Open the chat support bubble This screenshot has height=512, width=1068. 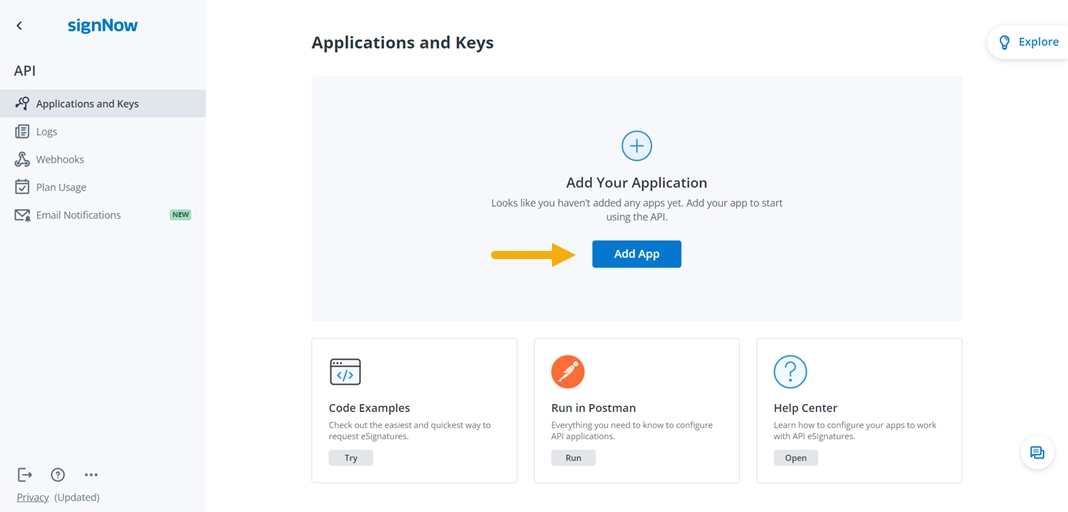click(1037, 452)
